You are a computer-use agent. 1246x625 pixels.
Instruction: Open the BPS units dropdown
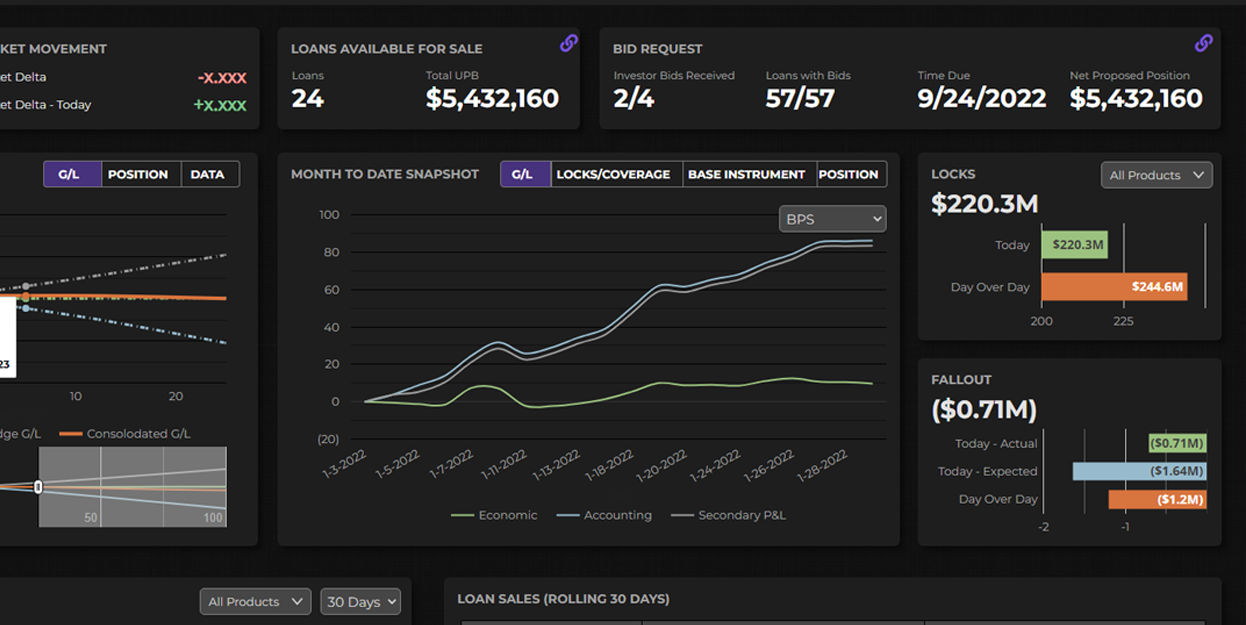click(832, 219)
